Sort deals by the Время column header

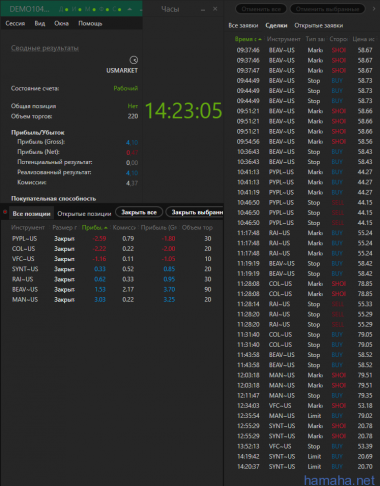pyautogui.click(x=248, y=39)
